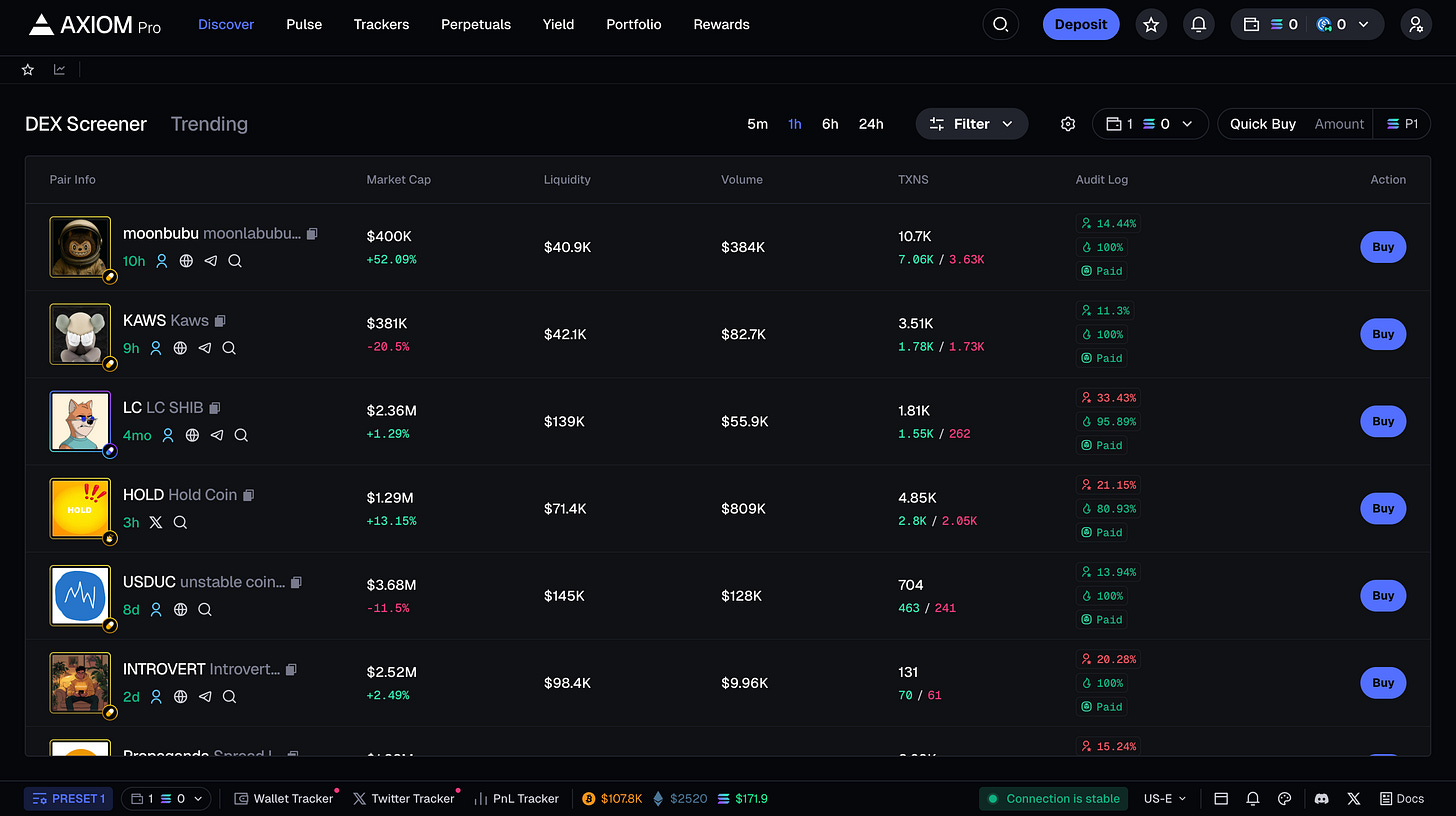The height and width of the screenshot is (816, 1456).
Task: Click the AXIOM Pro logo
Action: [95, 24]
